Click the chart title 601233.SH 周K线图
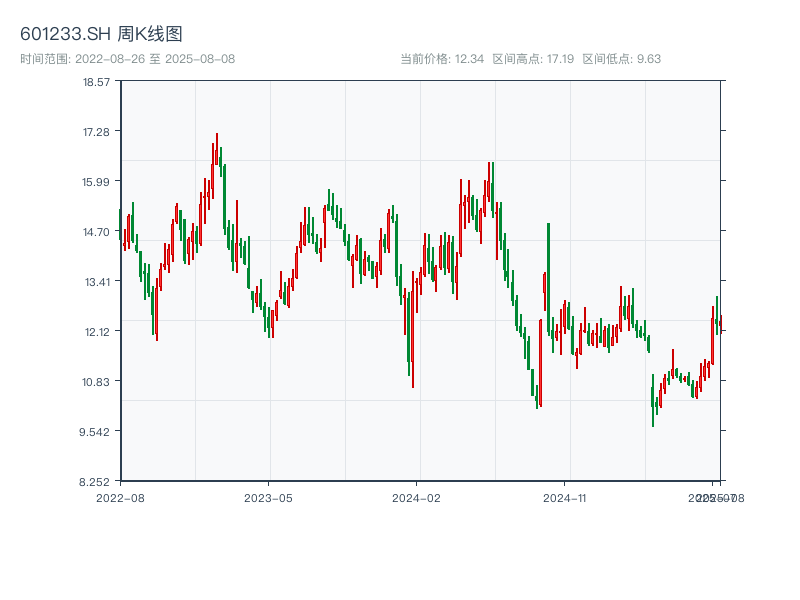Image resolution: width=800 pixels, height=600 pixels. (x=101, y=34)
